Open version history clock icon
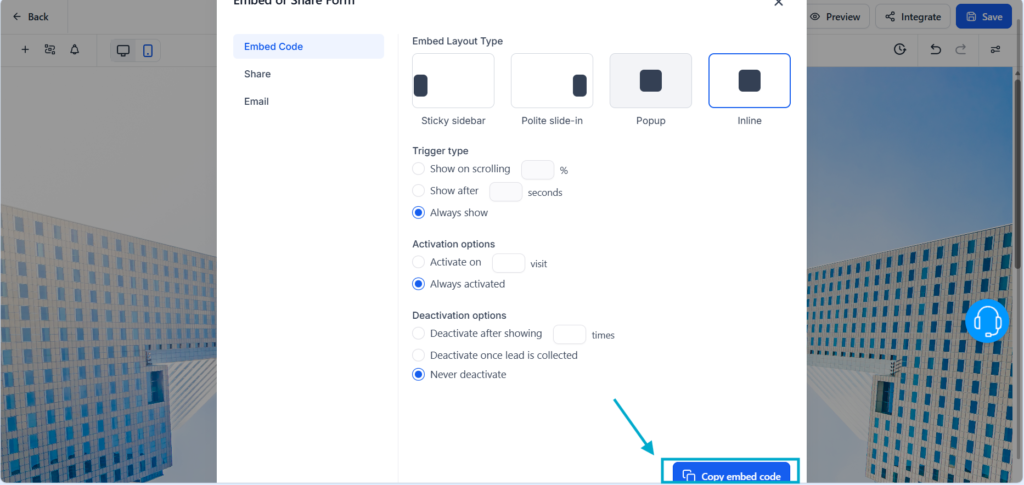Image resolution: width=1024 pixels, height=485 pixels. tap(900, 49)
